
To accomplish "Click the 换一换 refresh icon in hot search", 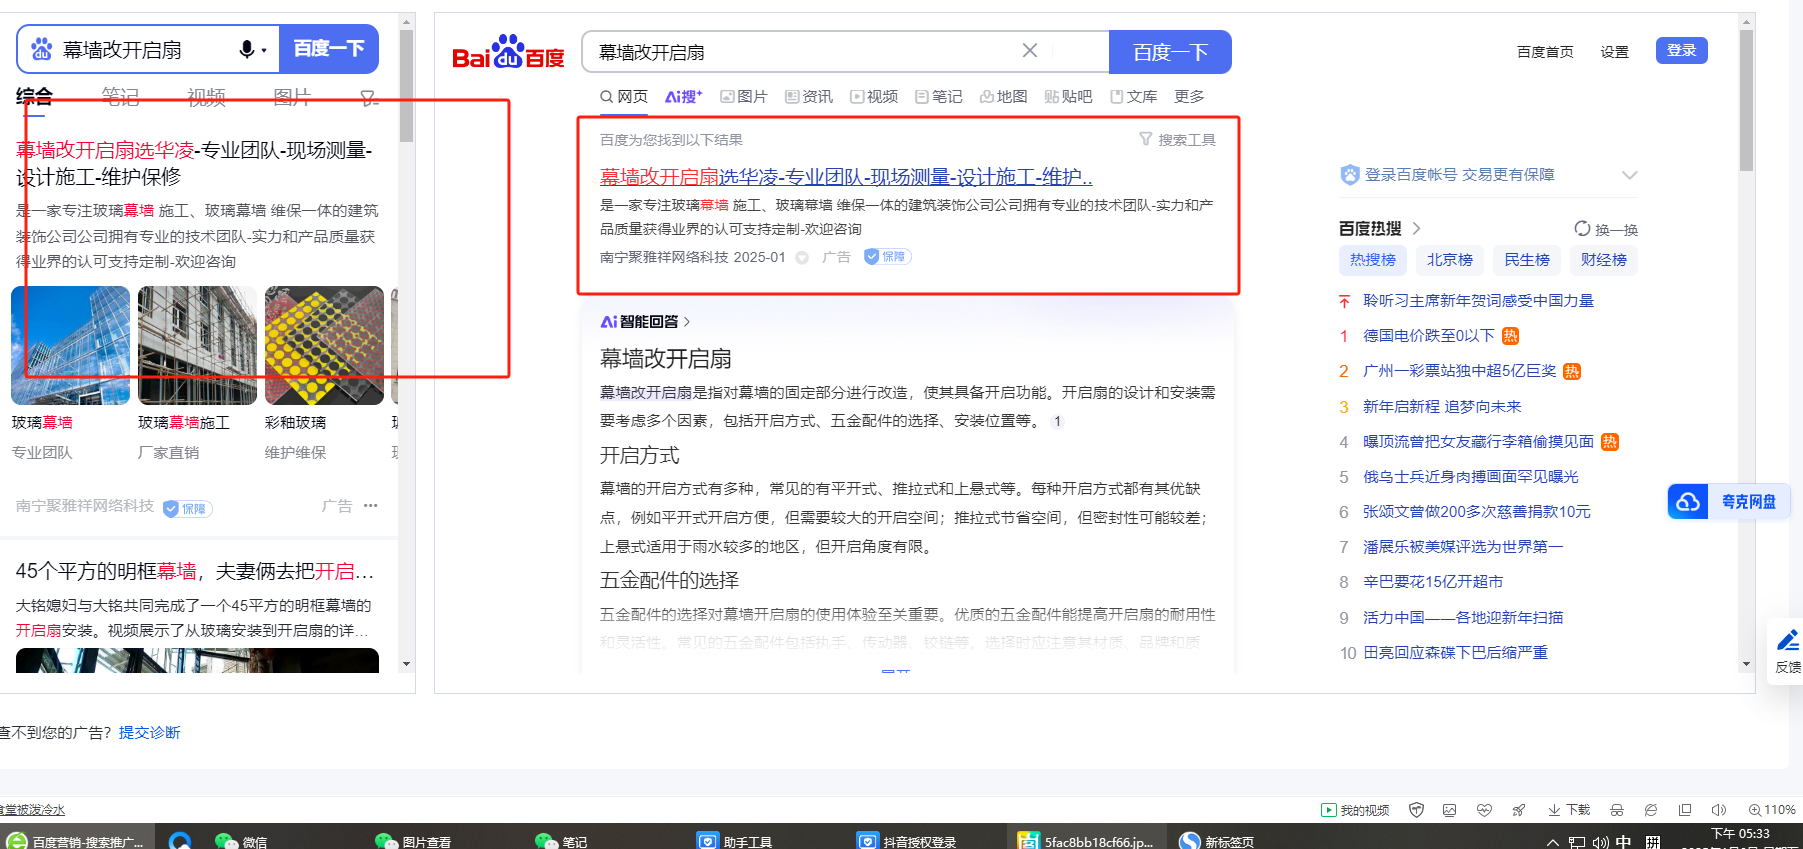I will point(1582,229).
